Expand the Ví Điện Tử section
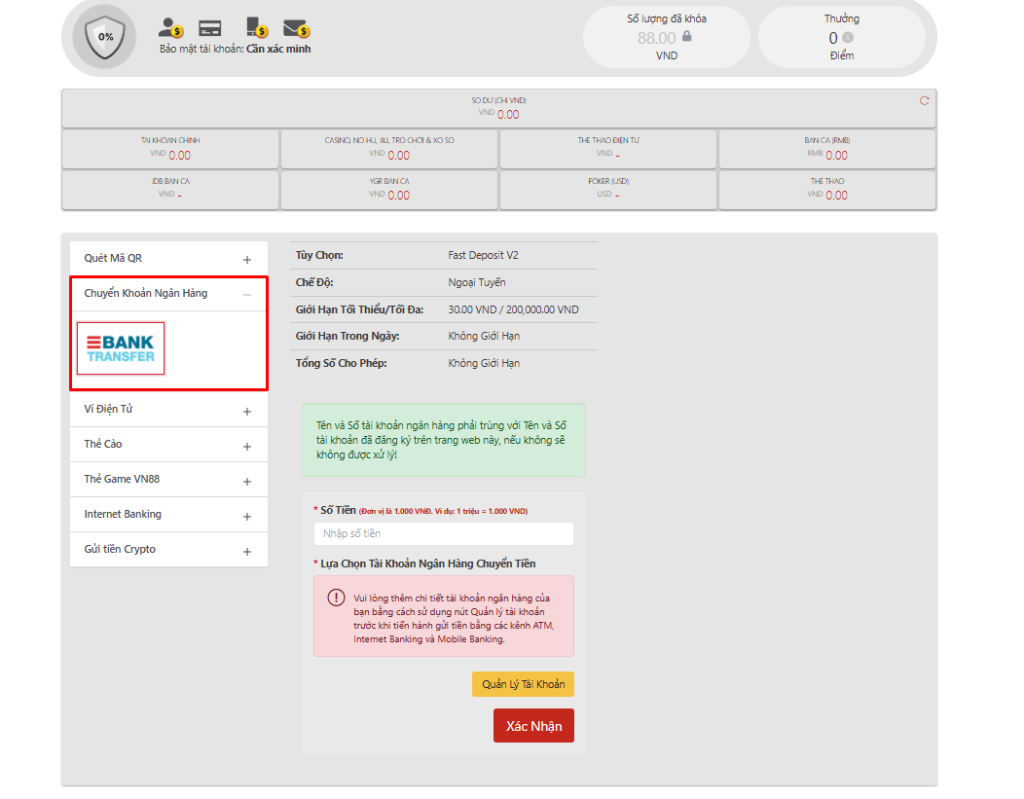 coord(168,410)
